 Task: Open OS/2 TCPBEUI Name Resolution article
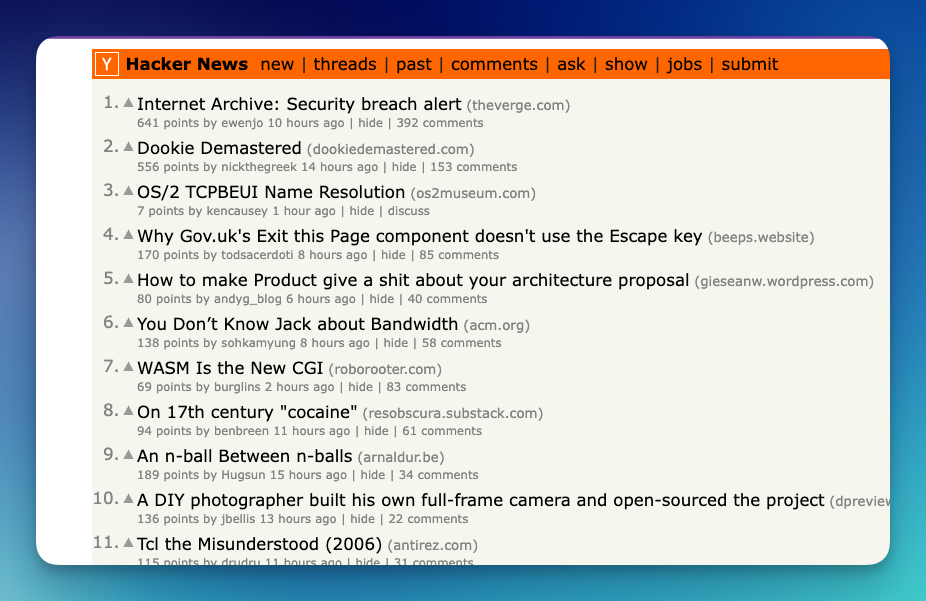coord(271,192)
